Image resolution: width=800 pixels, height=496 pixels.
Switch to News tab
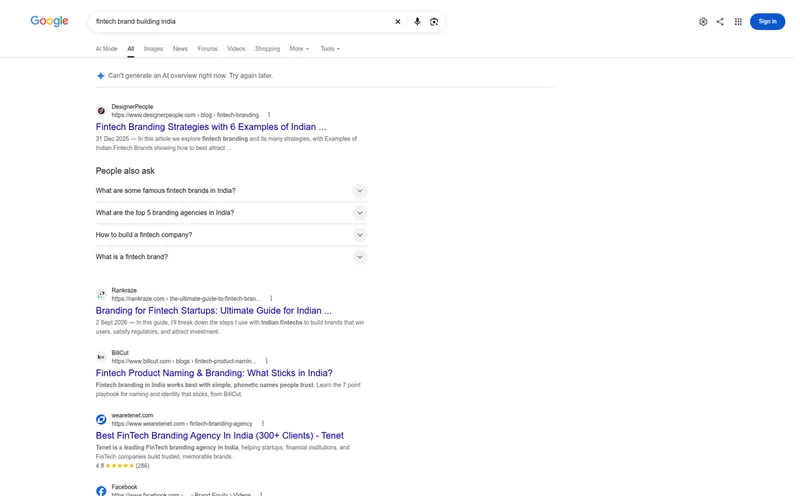point(180,48)
